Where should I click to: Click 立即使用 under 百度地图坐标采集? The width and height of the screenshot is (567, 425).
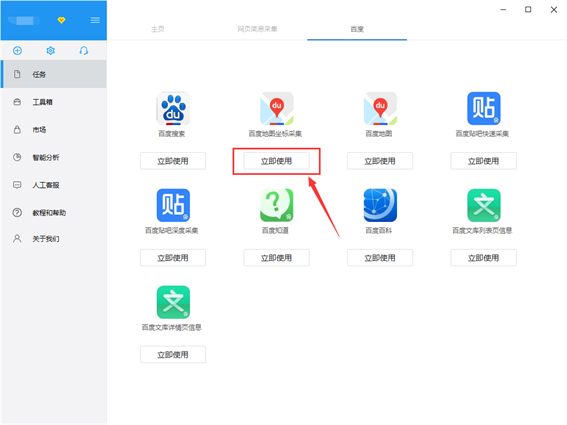click(277, 161)
